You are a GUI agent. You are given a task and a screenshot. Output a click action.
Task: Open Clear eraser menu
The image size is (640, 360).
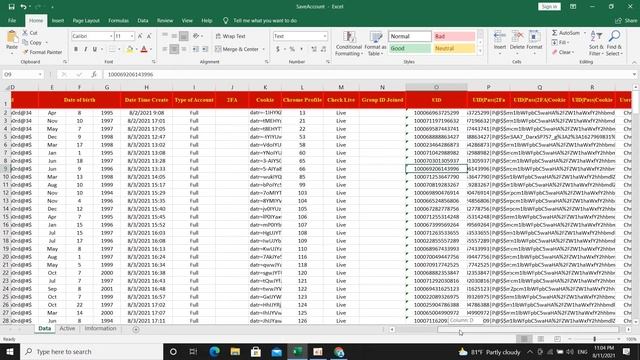click(563, 52)
